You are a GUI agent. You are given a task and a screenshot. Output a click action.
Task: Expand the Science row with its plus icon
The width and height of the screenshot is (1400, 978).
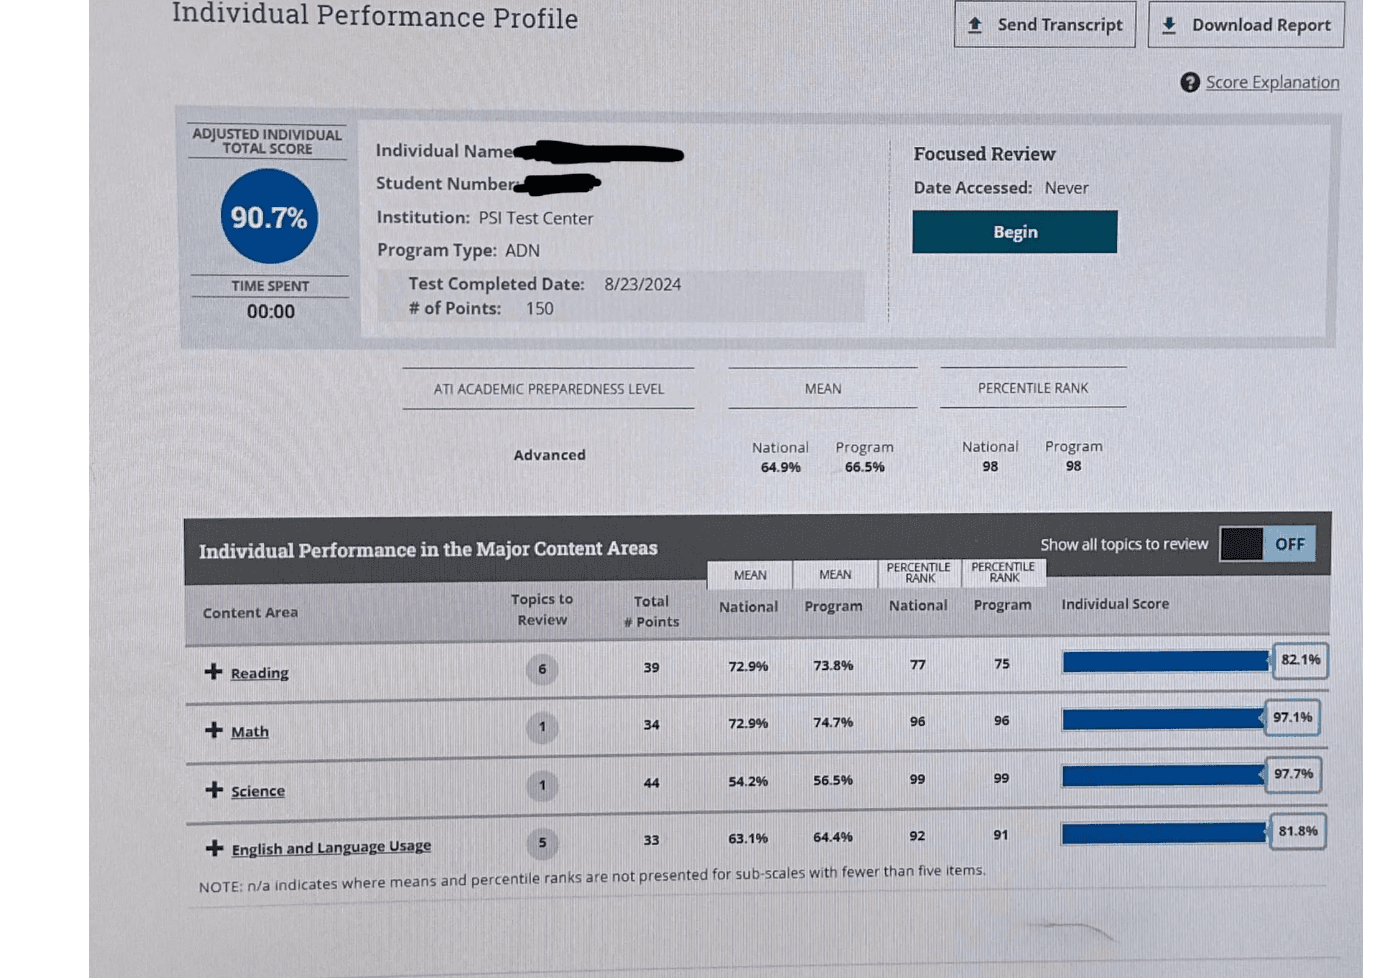click(213, 789)
